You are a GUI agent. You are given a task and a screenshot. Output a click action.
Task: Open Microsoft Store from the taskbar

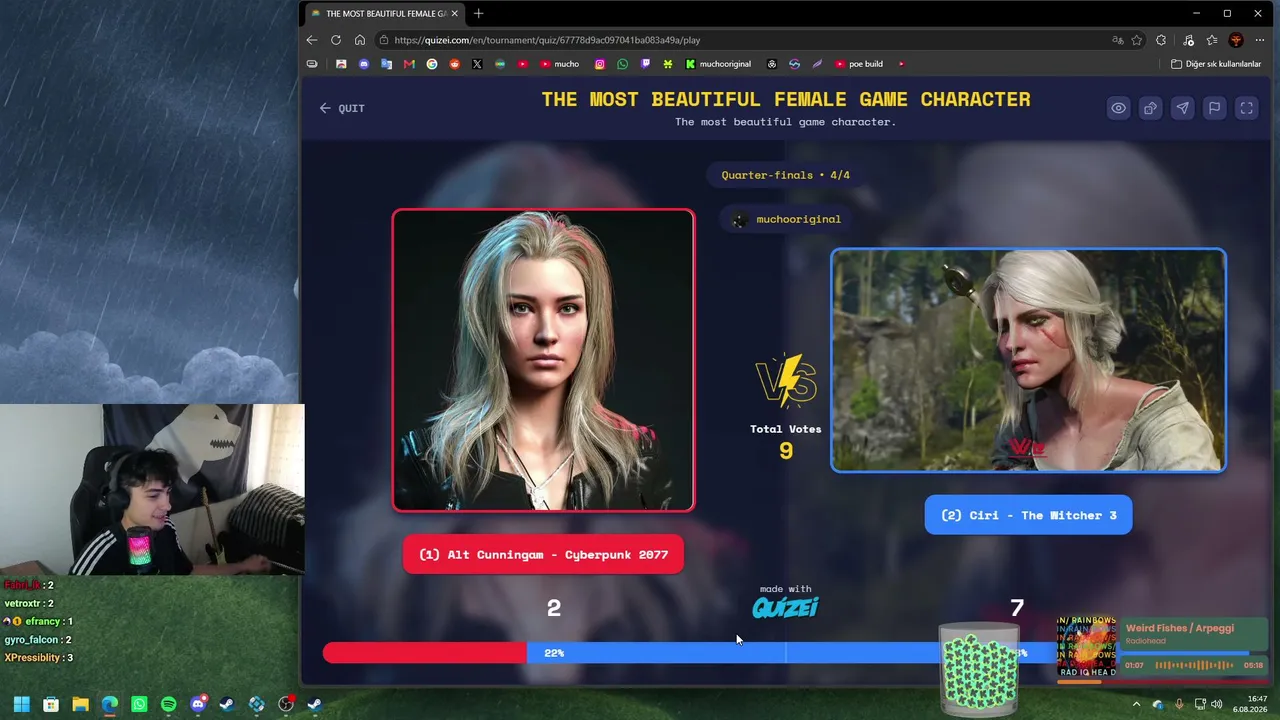click(x=51, y=704)
